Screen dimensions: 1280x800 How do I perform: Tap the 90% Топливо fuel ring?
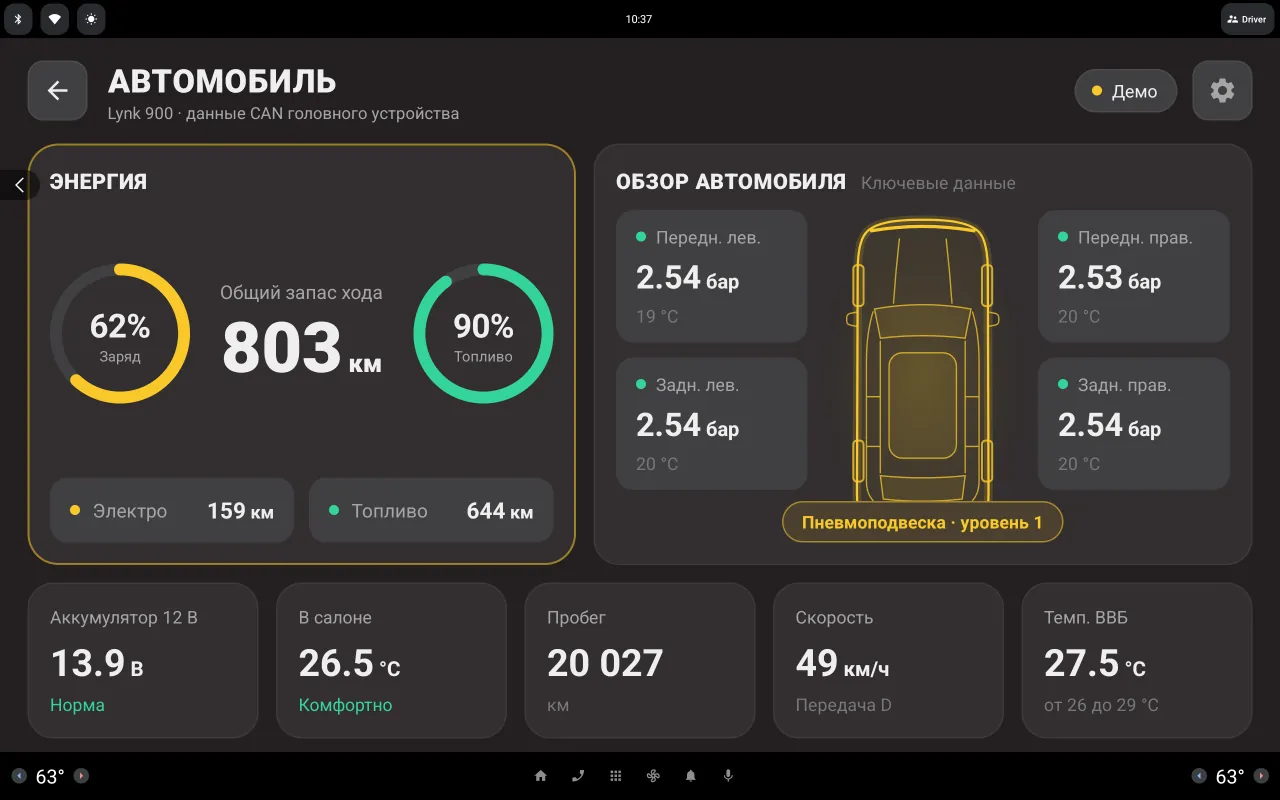coord(483,334)
